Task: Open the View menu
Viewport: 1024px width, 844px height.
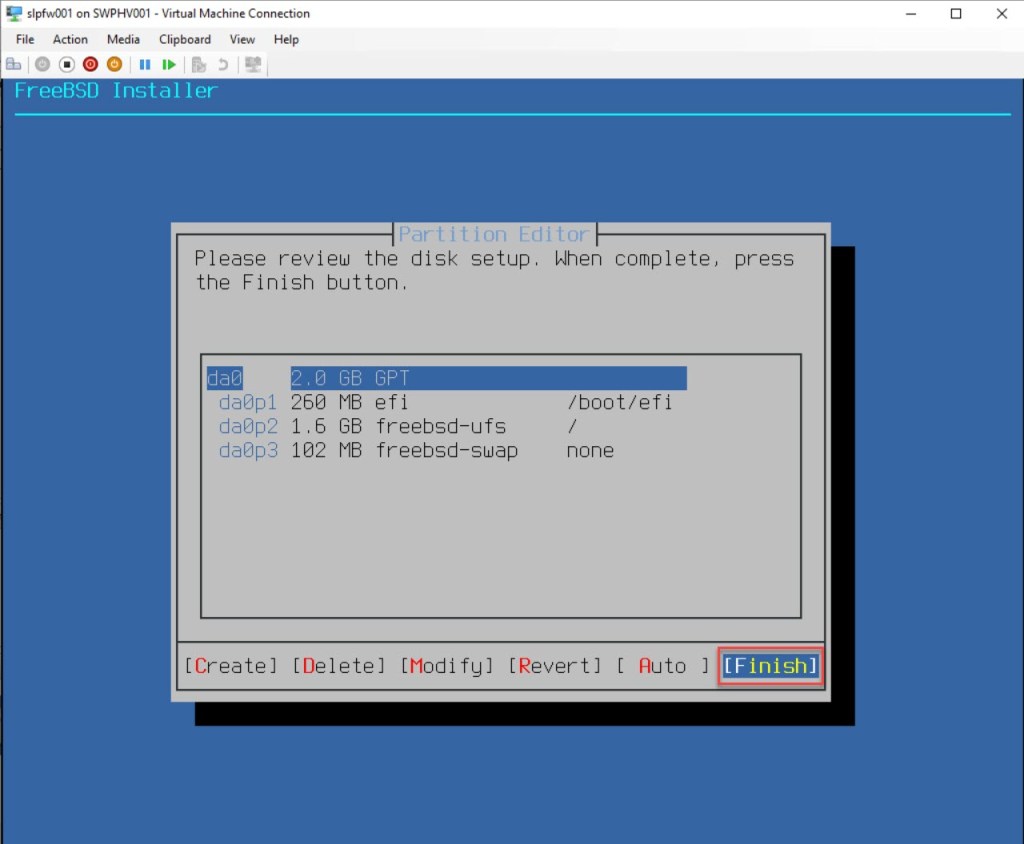Action: tap(242, 39)
